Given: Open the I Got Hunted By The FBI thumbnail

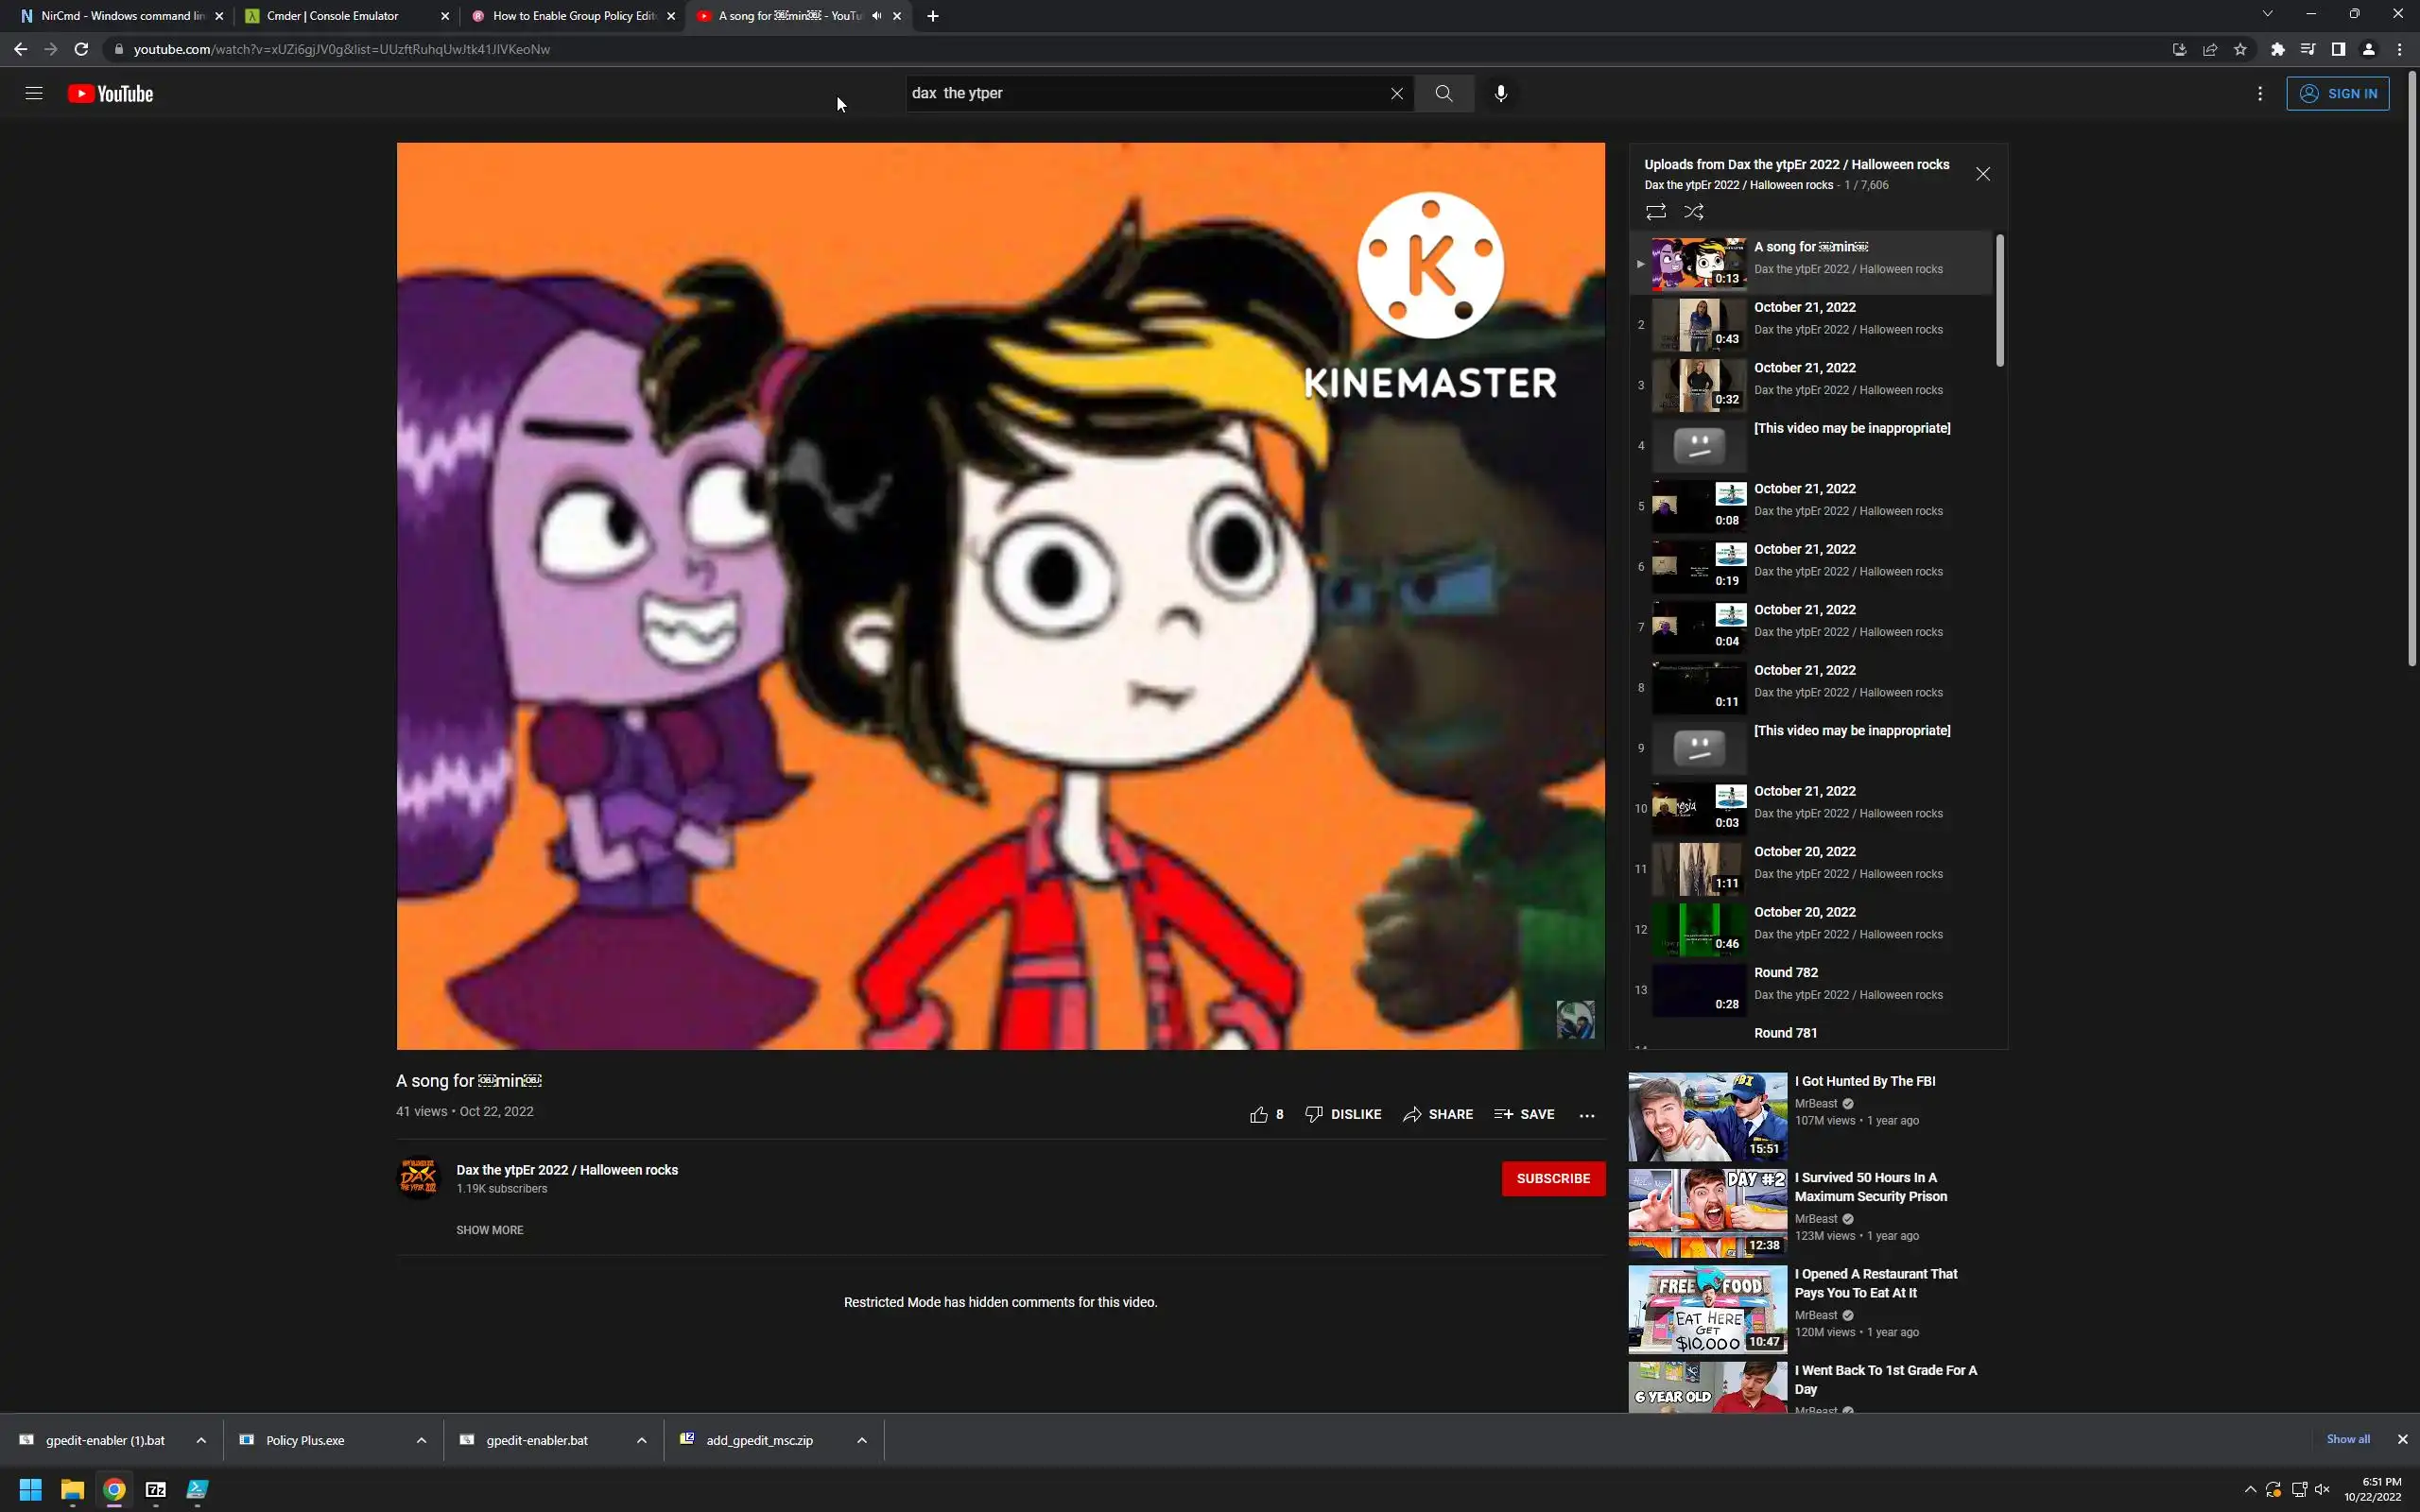Looking at the screenshot, I should pos(1707,1116).
